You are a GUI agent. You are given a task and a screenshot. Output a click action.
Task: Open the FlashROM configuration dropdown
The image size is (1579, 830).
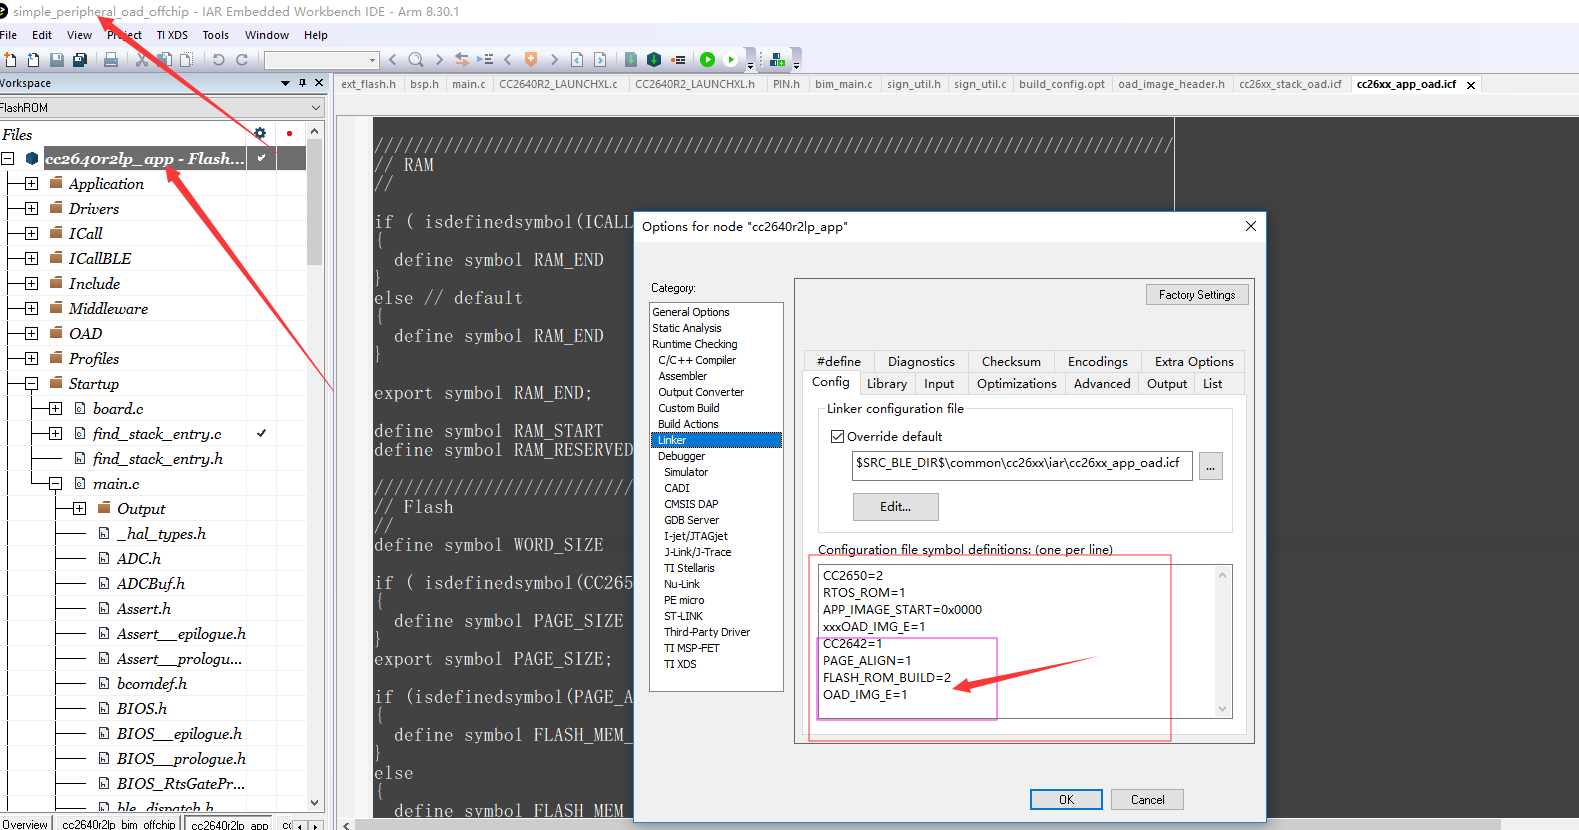tap(316, 108)
